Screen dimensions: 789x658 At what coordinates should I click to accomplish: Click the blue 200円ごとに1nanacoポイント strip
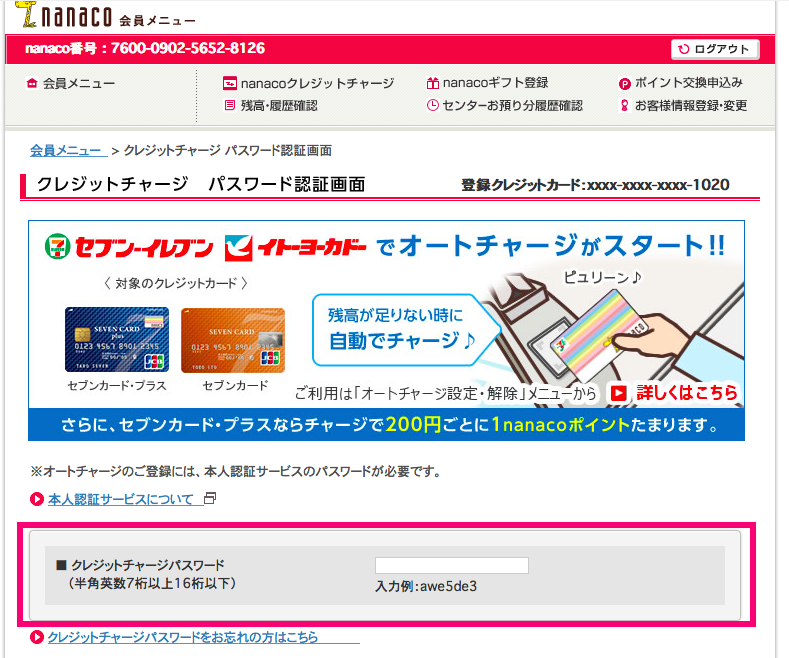386,425
